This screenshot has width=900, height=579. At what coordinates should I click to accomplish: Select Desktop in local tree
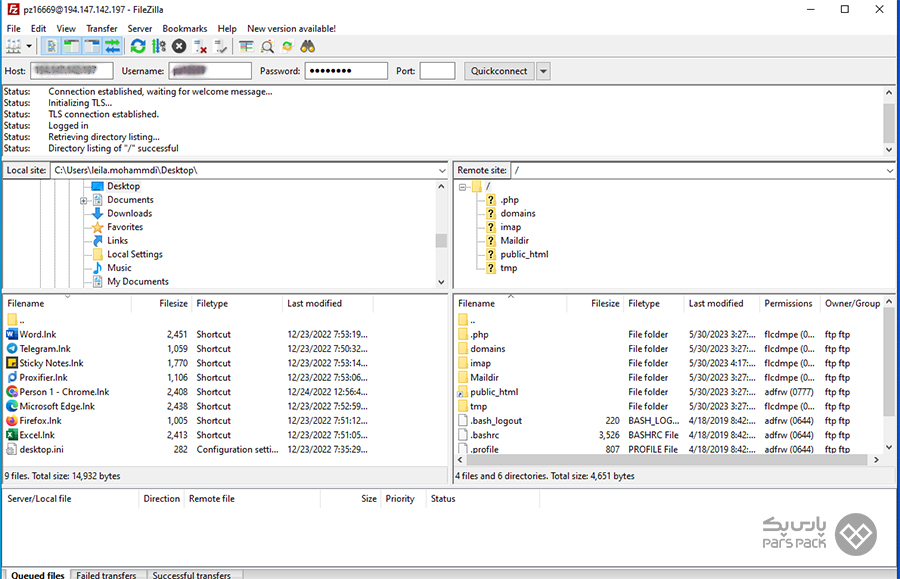pos(123,186)
